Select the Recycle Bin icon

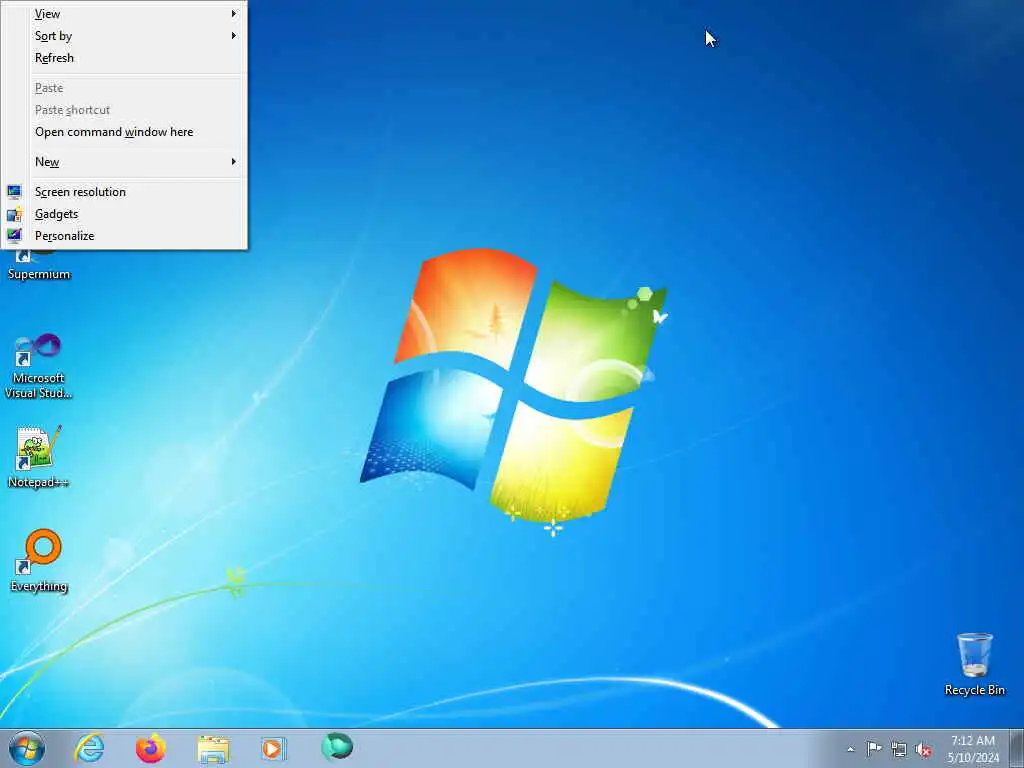(974, 664)
